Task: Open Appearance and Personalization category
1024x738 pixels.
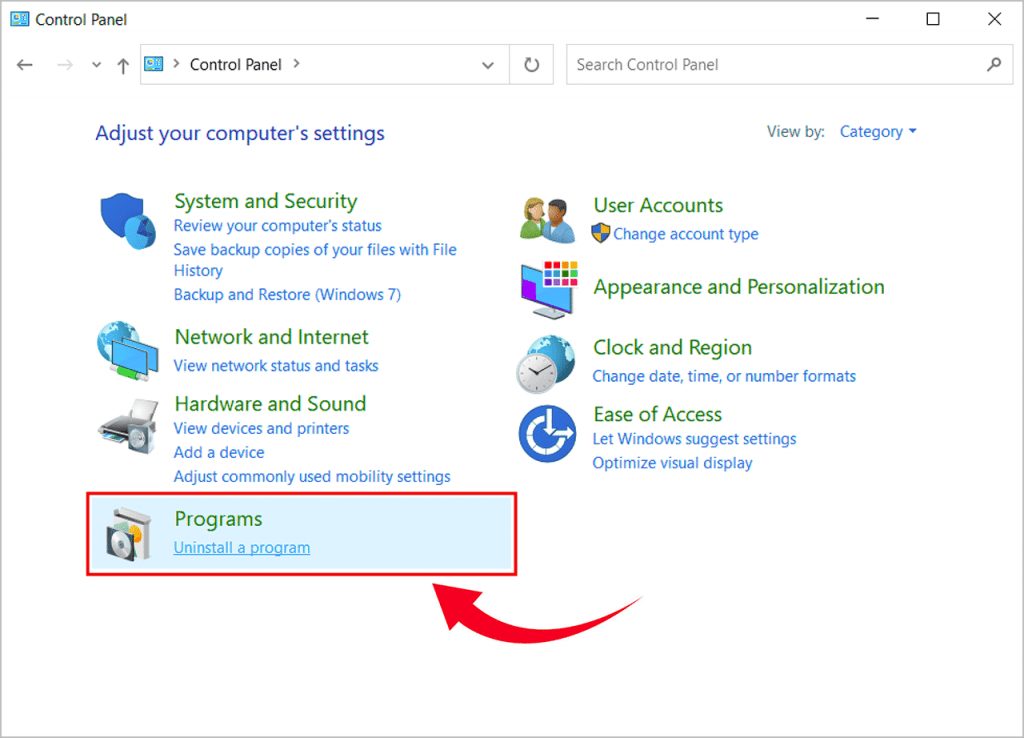Action: (x=739, y=287)
